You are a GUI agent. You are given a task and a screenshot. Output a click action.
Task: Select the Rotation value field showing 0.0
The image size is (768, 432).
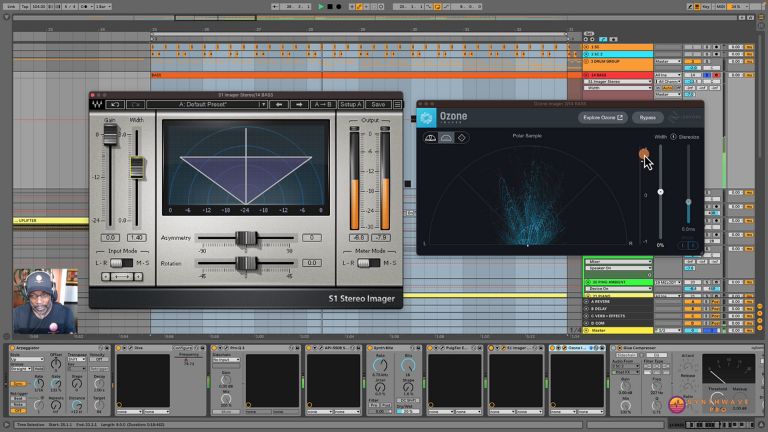312,263
